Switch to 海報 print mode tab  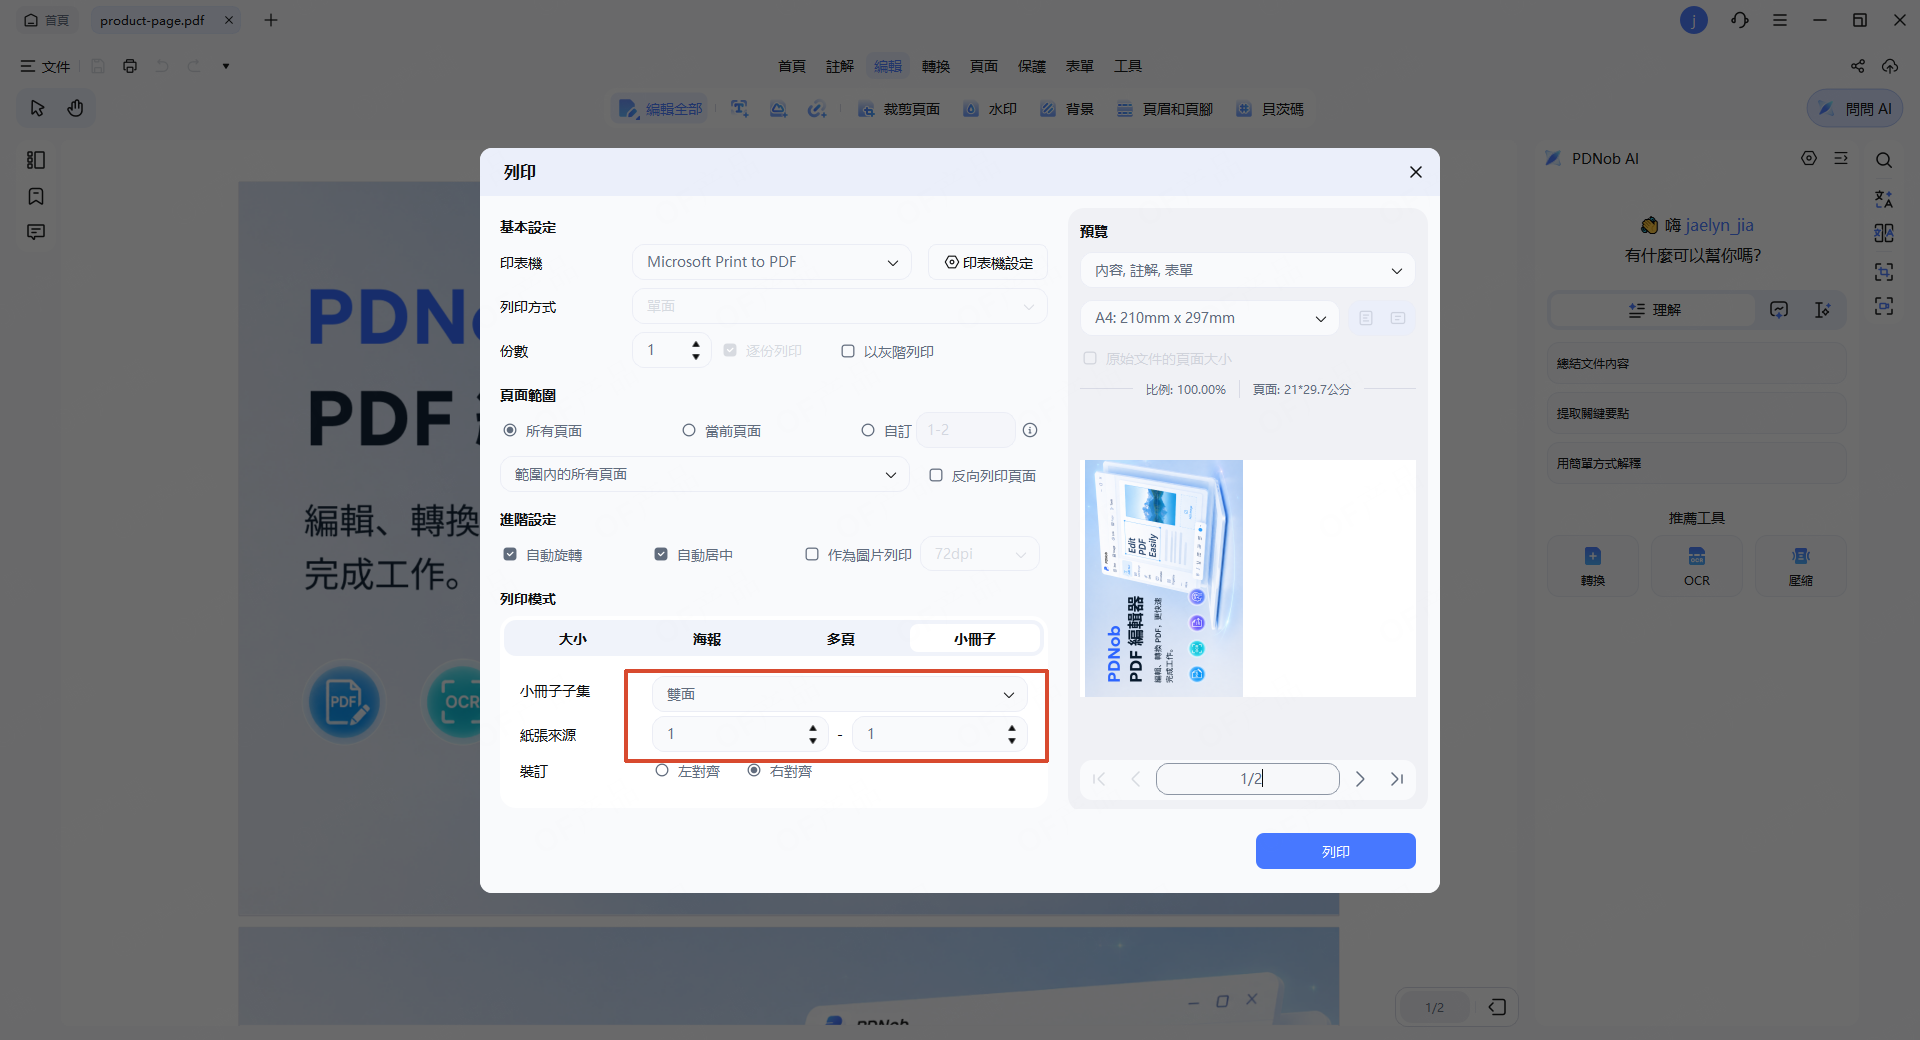[x=707, y=639]
